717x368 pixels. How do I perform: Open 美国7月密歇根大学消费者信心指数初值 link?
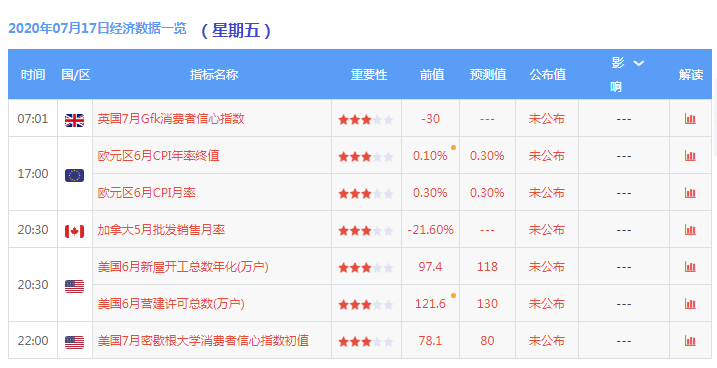pos(203,341)
